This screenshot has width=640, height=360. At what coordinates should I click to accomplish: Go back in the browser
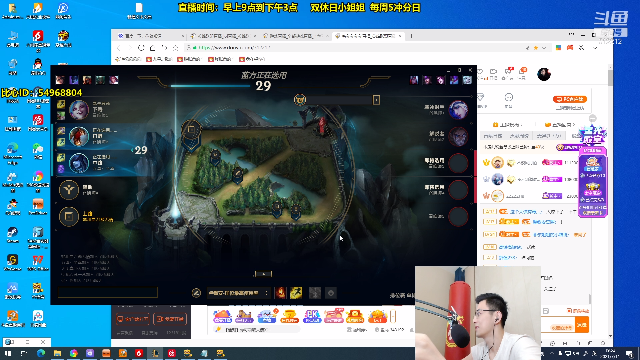[119, 48]
